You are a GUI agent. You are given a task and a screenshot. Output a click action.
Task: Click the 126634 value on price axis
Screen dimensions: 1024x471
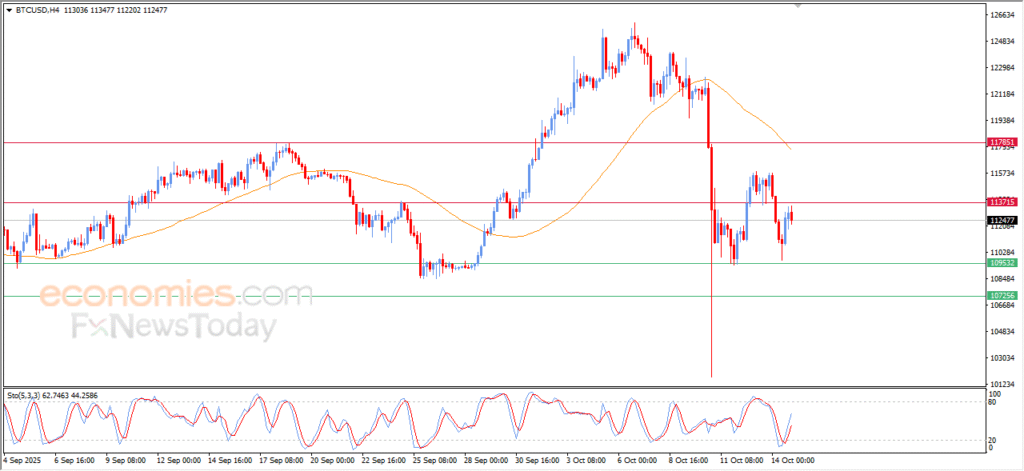pyautogui.click(x=1003, y=15)
